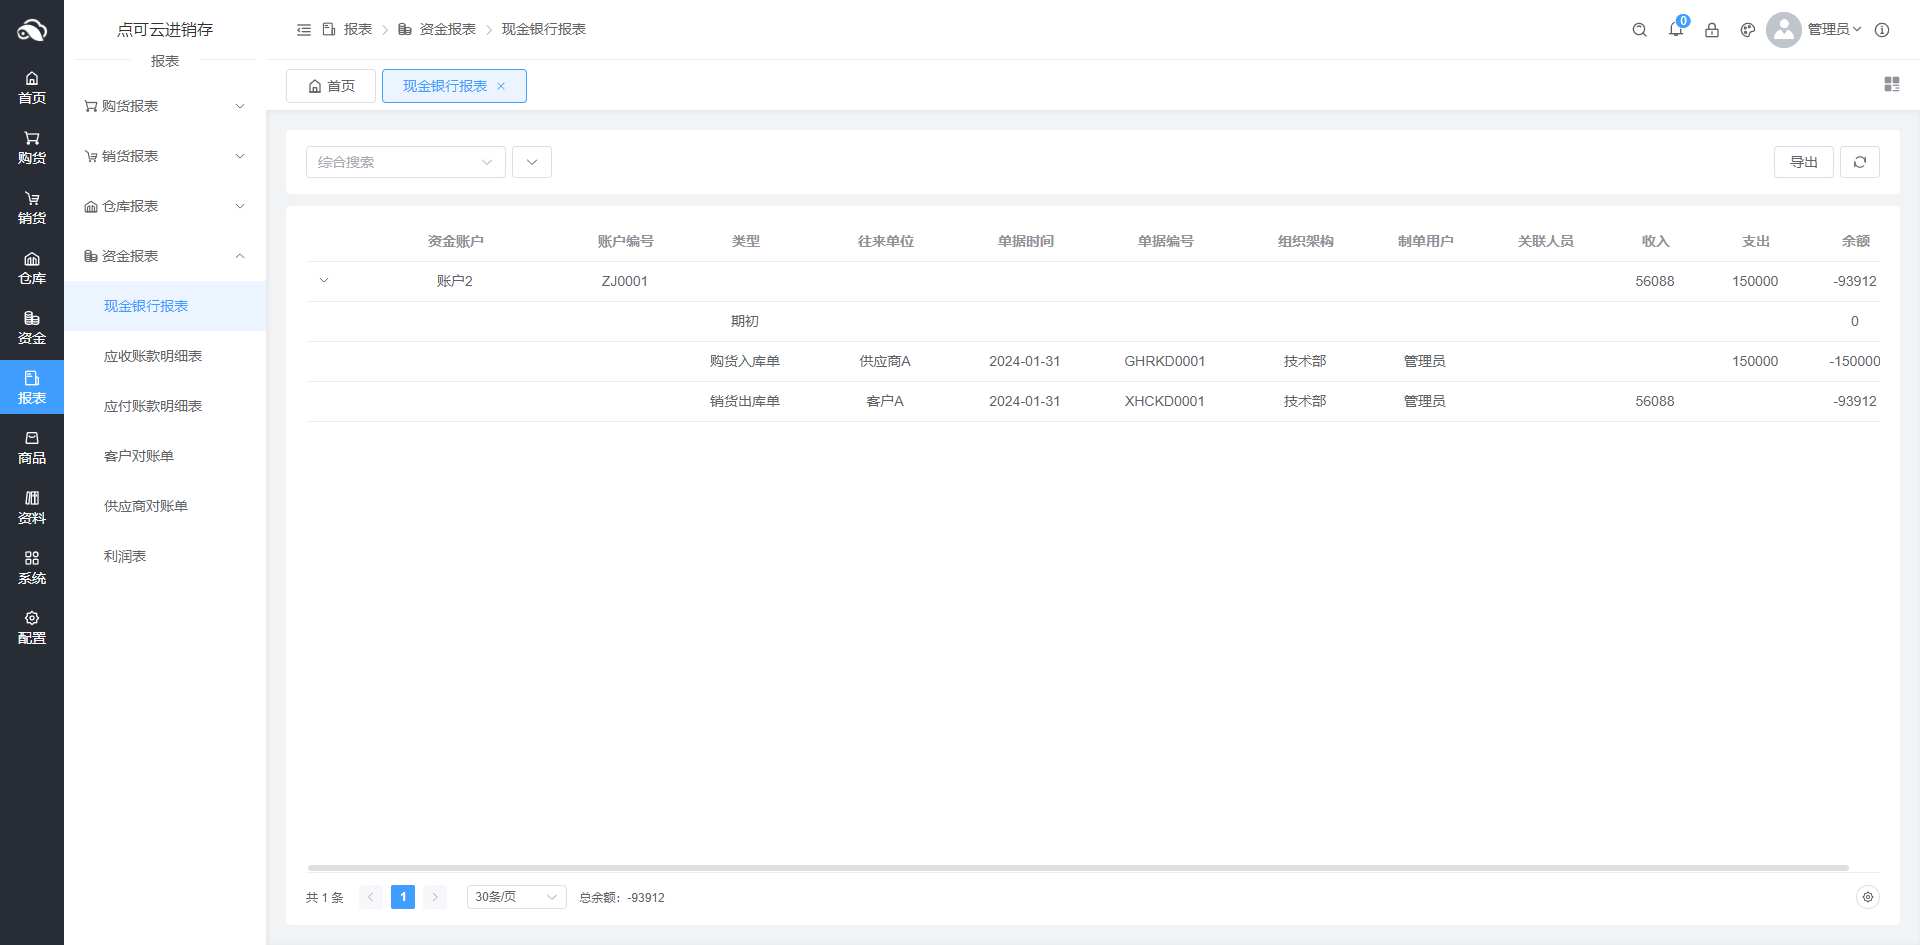Viewport: 1920px width, 945px height.
Task: Click the 导出 export button
Action: click(x=1803, y=162)
